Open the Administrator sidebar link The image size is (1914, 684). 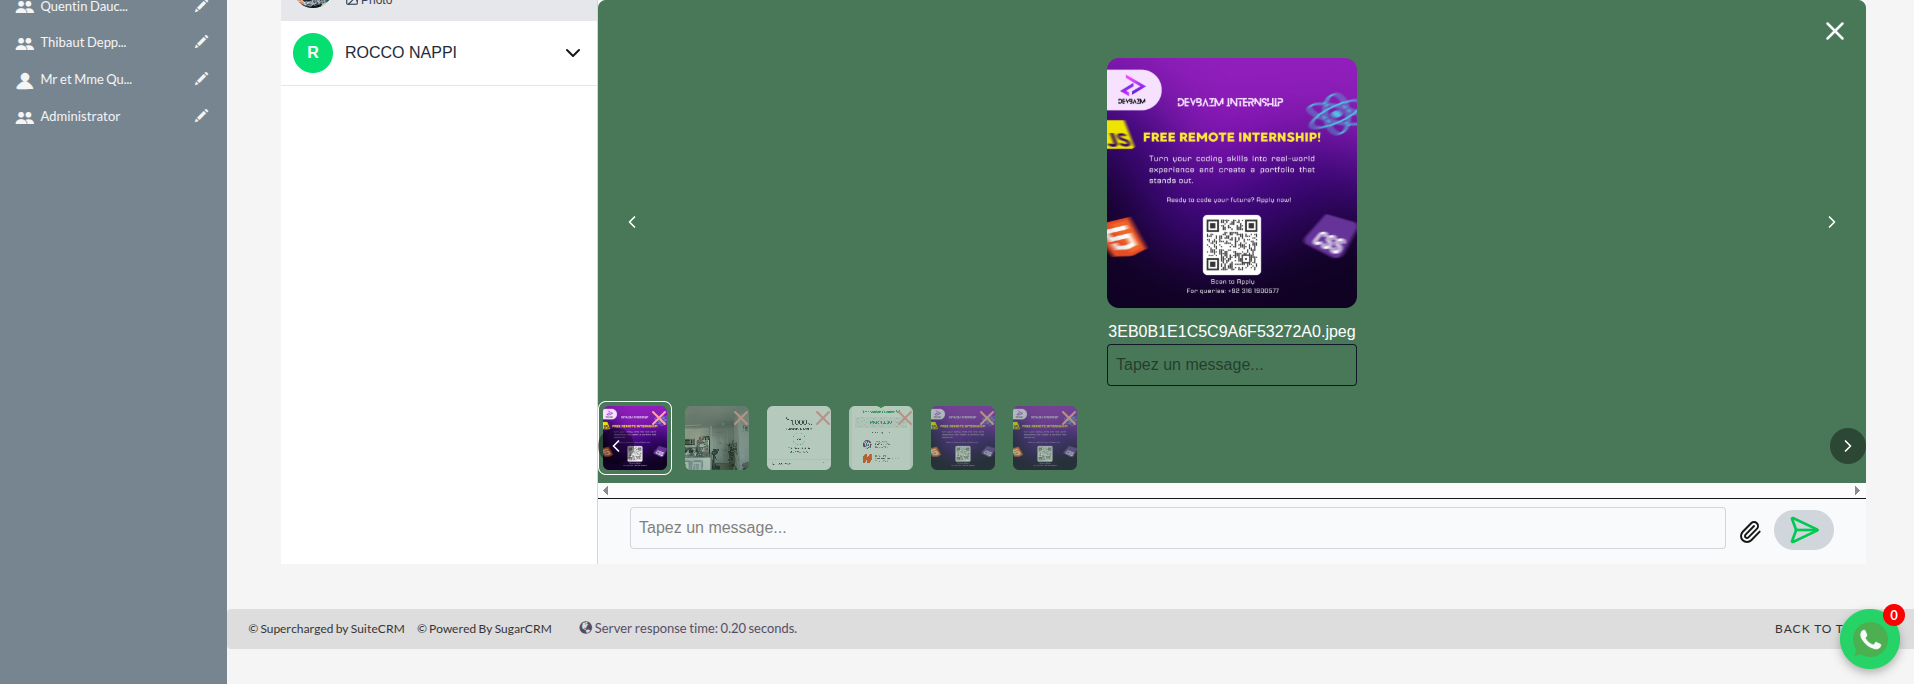pyautogui.click(x=80, y=116)
